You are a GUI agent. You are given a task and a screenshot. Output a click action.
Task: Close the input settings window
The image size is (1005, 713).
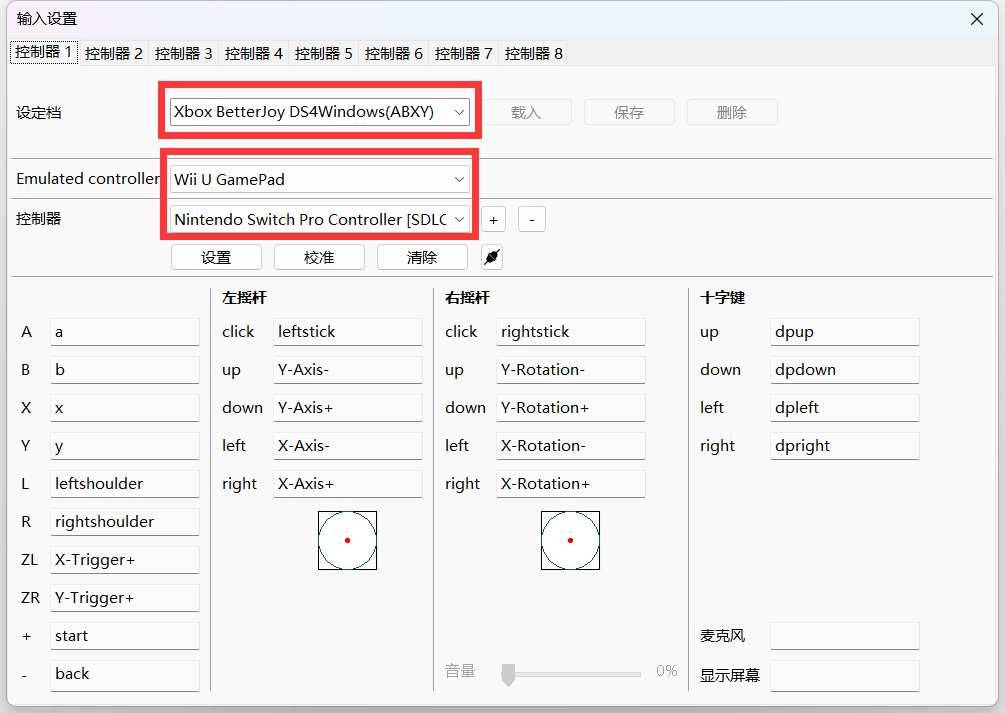click(977, 19)
